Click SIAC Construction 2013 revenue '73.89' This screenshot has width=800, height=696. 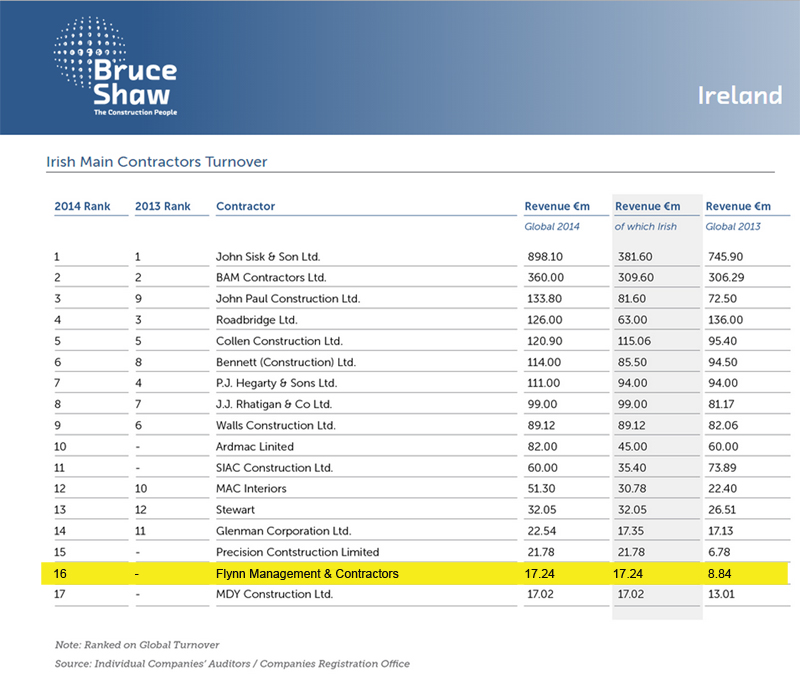click(722, 468)
